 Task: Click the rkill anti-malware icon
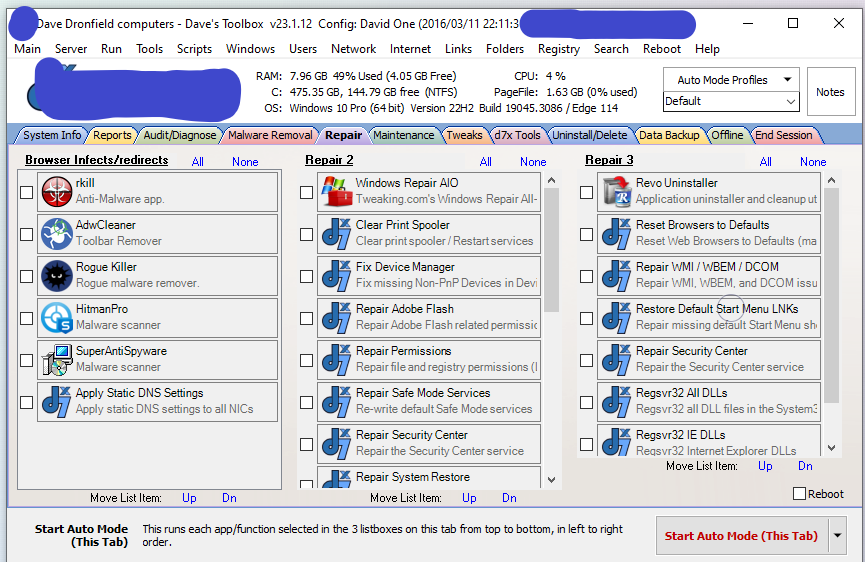[57, 191]
